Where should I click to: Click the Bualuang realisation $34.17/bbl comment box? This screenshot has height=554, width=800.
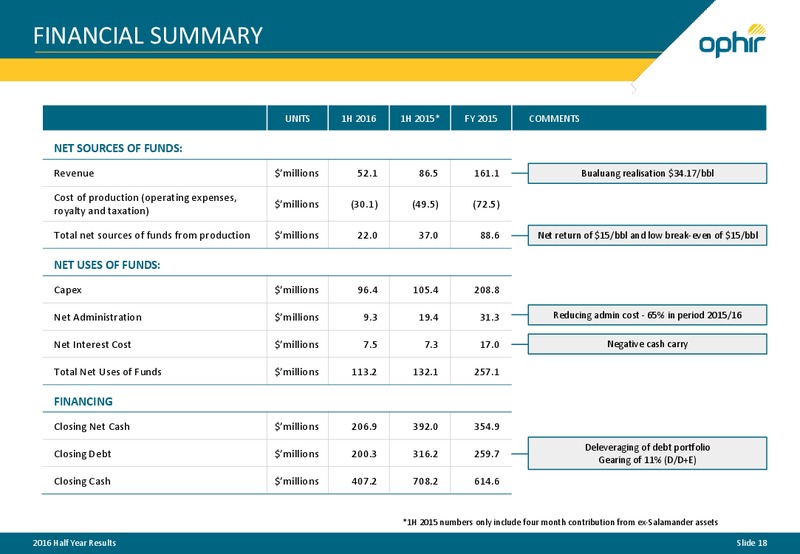[647, 173]
